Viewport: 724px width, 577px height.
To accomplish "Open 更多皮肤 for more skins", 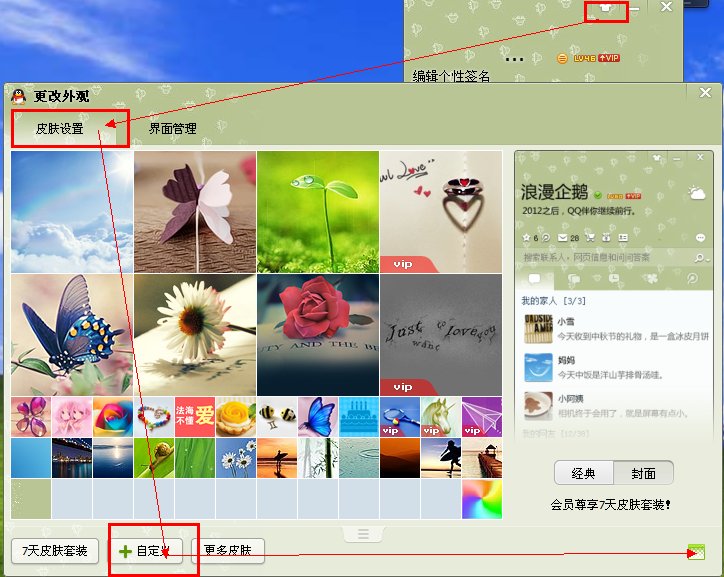I will (228, 551).
